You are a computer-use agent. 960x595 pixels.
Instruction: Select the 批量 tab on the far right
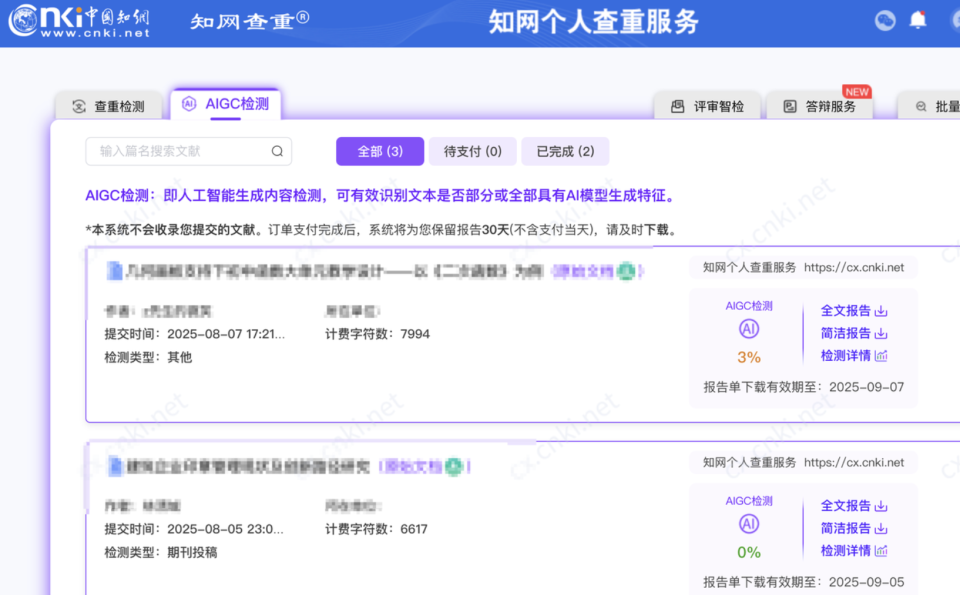tap(938, 106)
